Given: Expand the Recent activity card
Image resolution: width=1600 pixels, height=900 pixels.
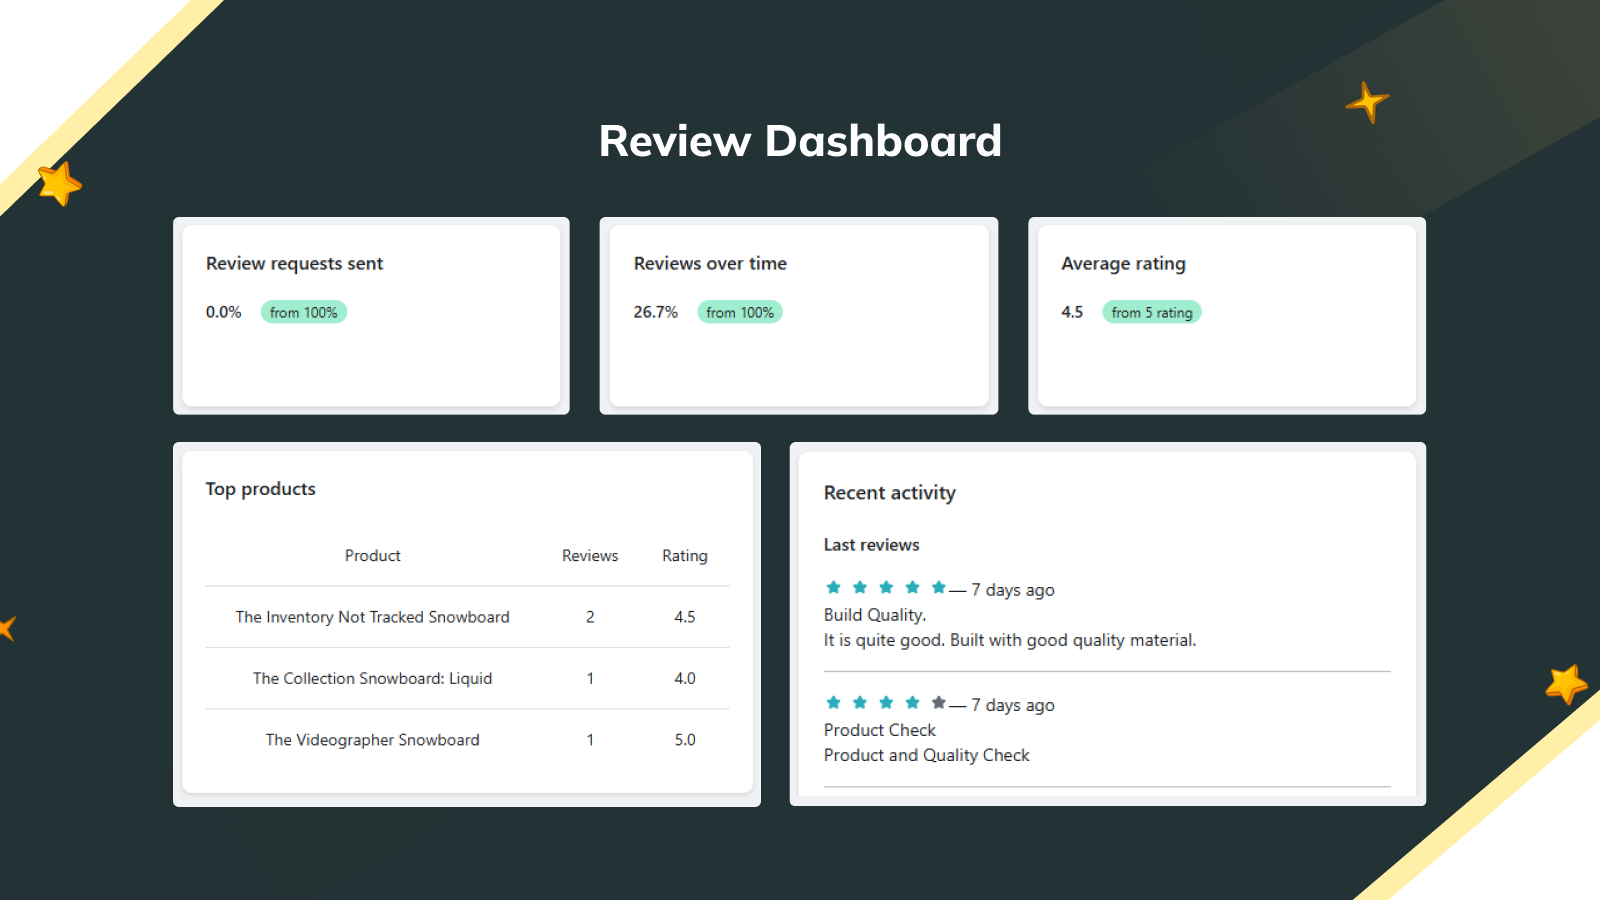Looking at the screenshot, I should [1107, 622].
